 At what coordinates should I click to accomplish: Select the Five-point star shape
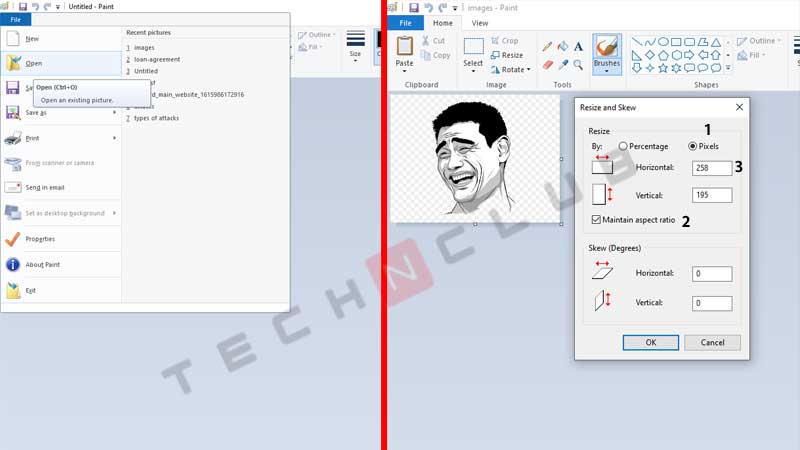(x=663, y=68)
